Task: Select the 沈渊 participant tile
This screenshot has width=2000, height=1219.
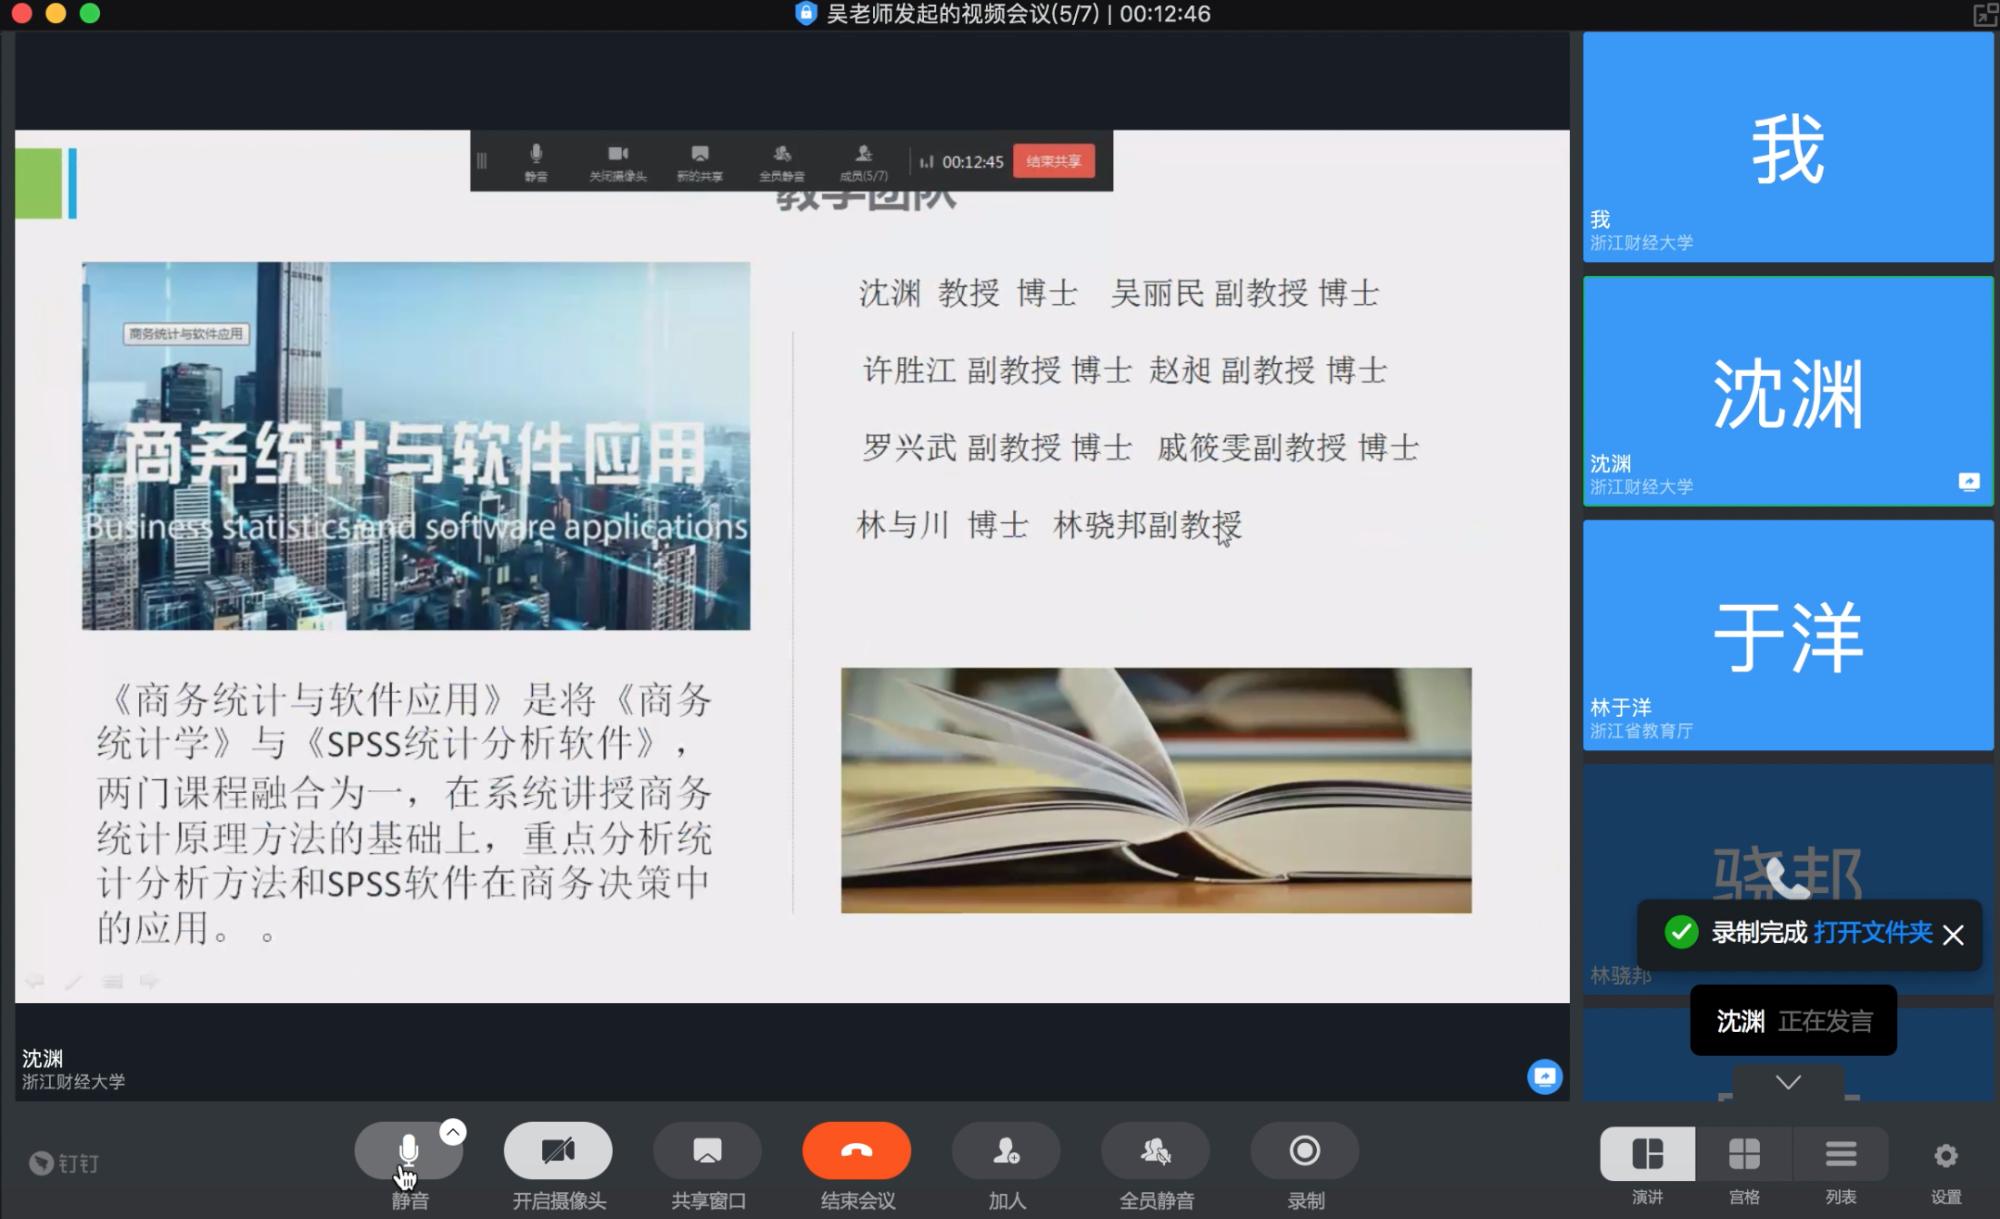Action: pos(1788,392)
